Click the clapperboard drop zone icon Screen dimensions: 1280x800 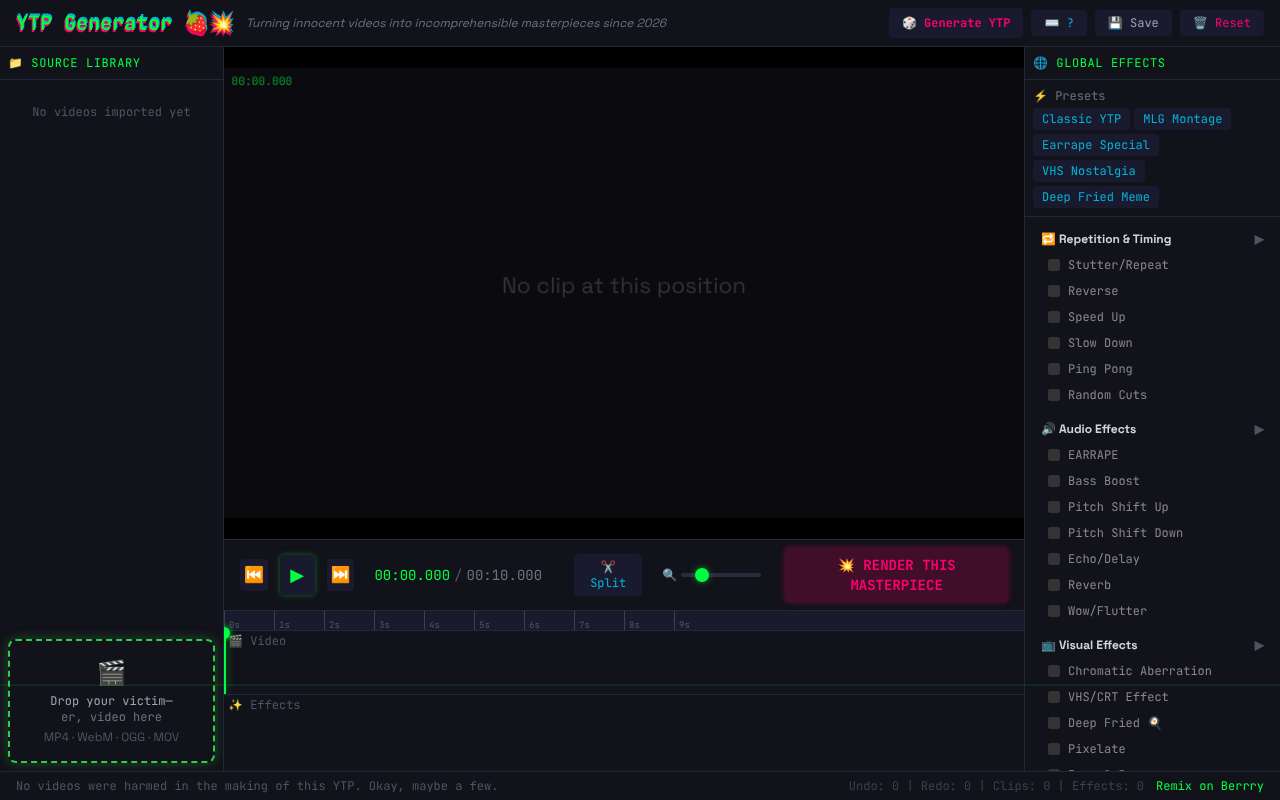point(111,673)
